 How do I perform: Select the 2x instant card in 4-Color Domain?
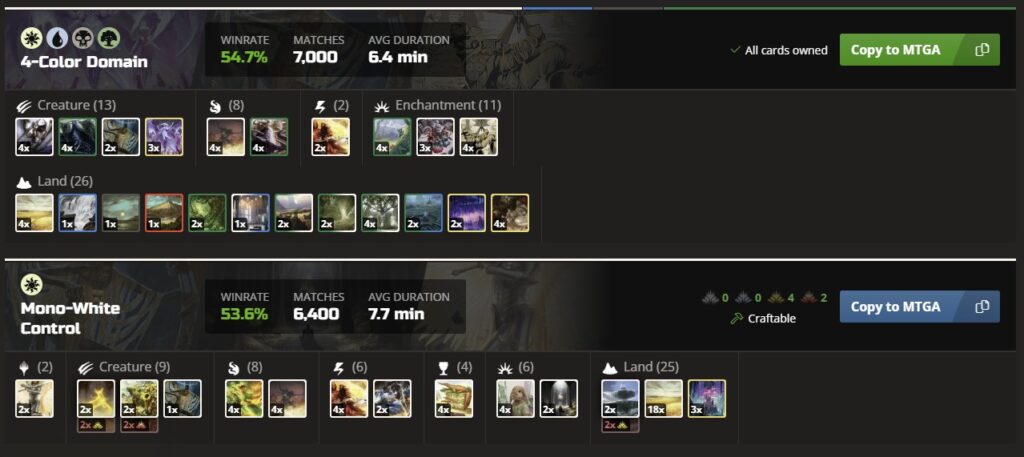(x=330, y=136)
